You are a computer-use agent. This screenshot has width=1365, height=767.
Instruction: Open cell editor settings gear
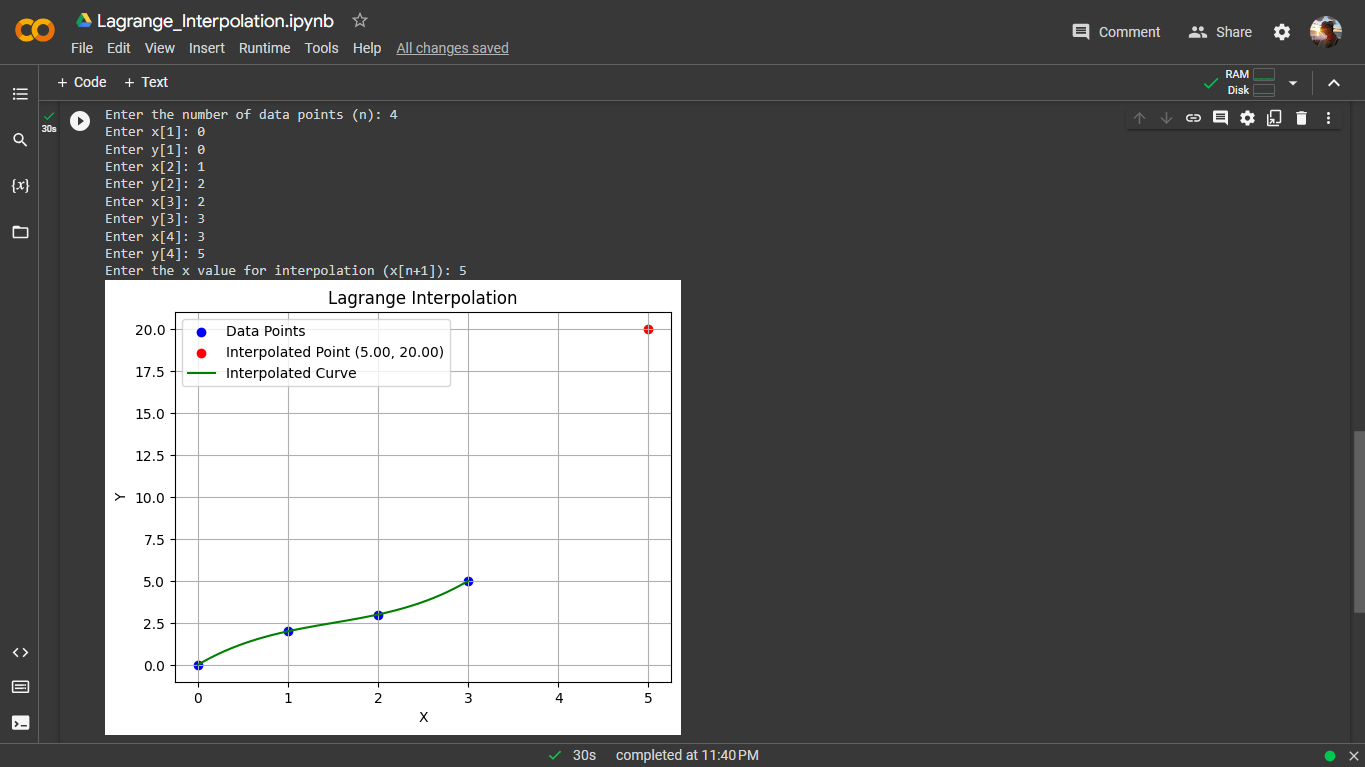(x=1247, y=118)
